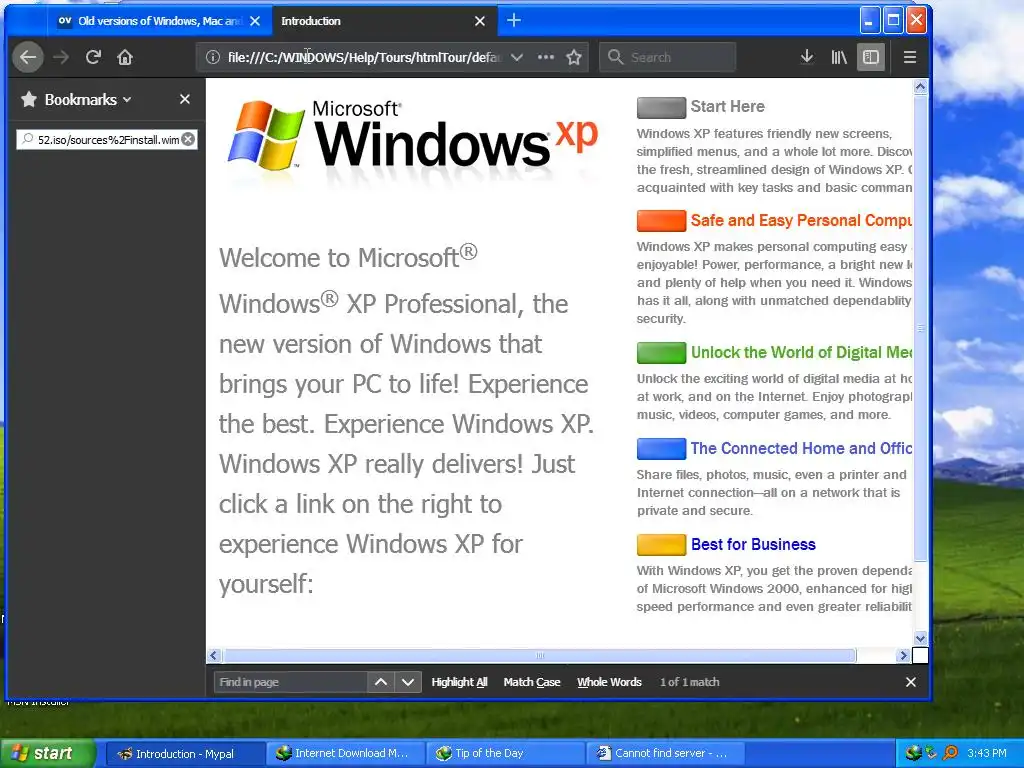Image resolution: width=1024 pixels, height=768 pixels.
Task: Click the globe network tray icon
Action: tap(912, 753)
